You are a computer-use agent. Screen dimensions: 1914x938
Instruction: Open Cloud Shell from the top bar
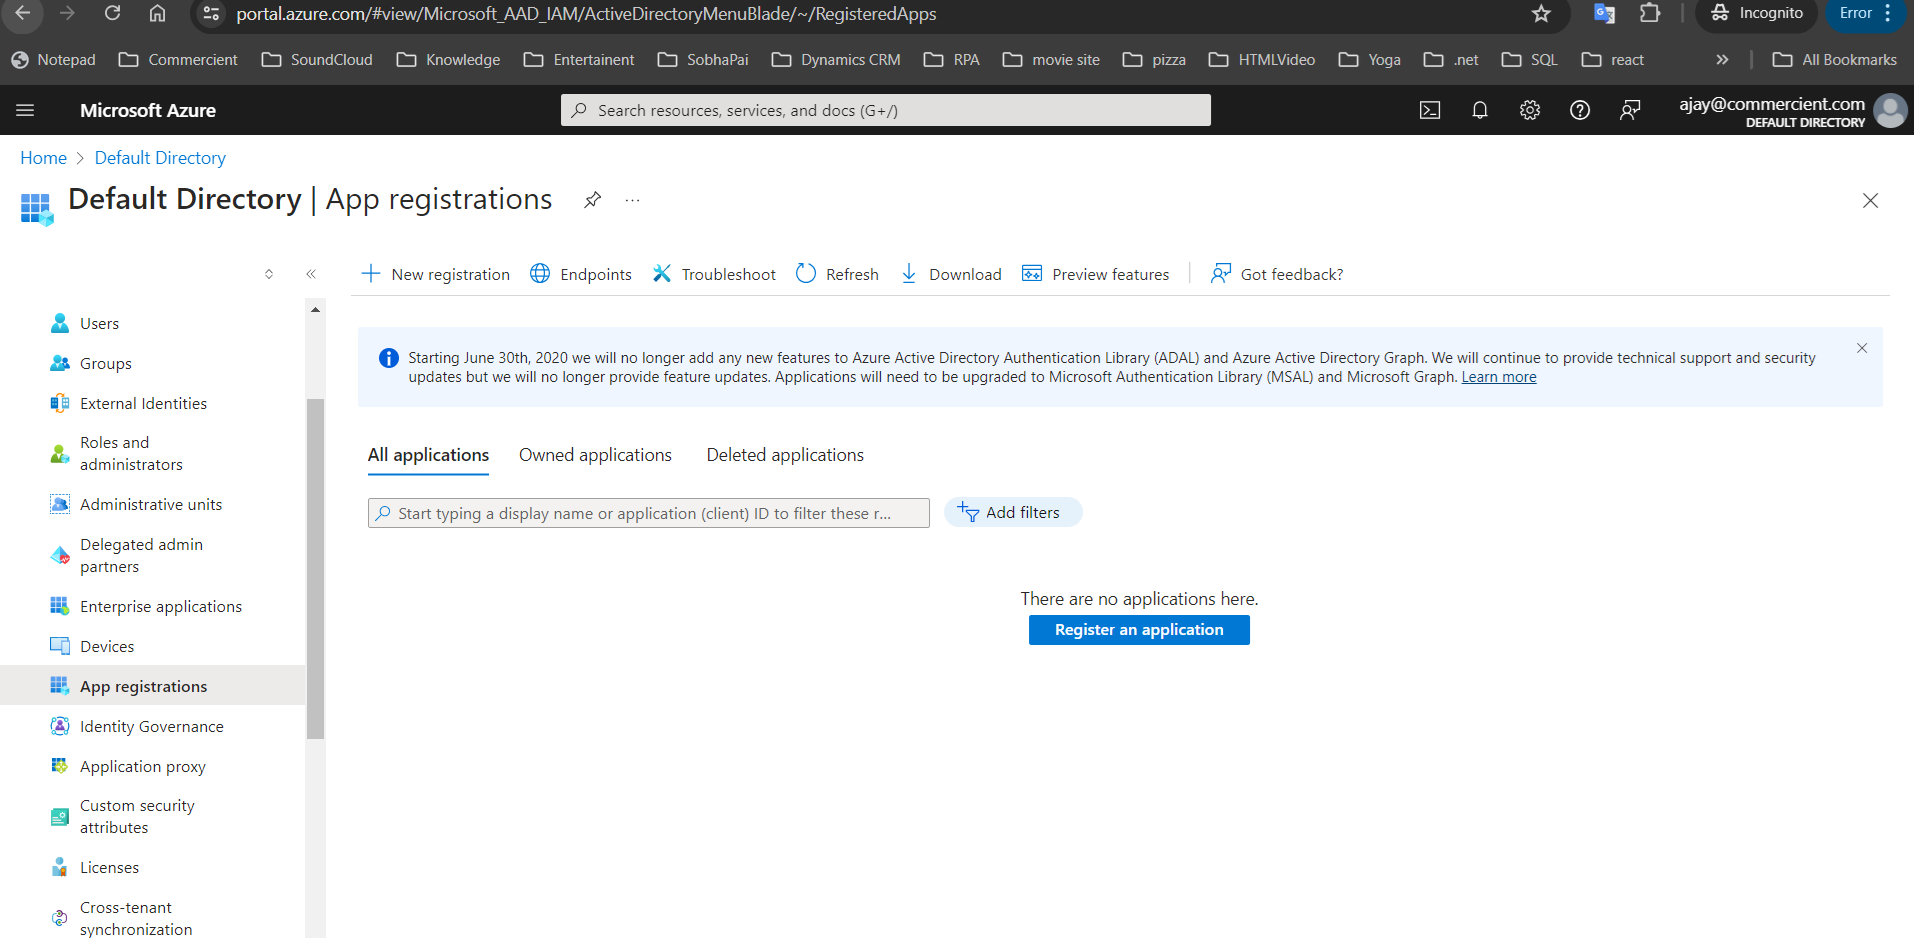click(1430, 110)
